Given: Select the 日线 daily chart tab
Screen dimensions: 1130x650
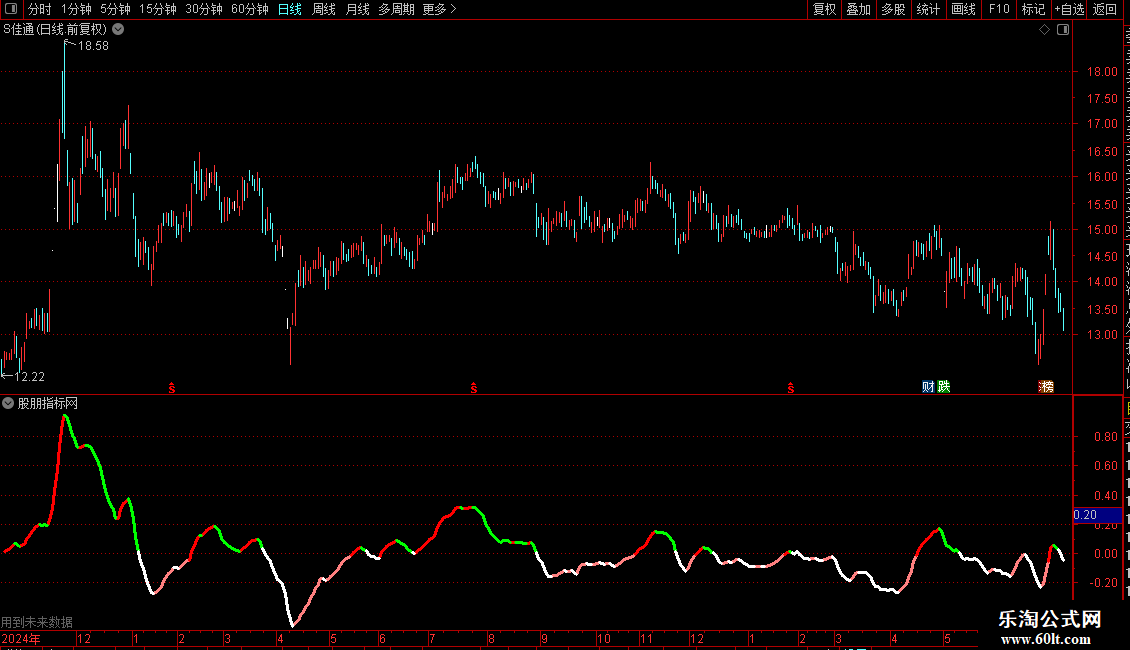Looking at the screenshot, I should tap(290, 9).
